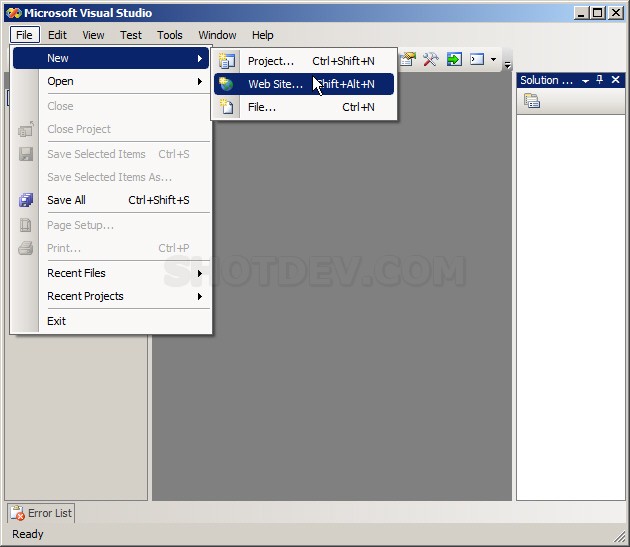Click the window resize grip corner
The image size is (630, 547).
click(621, 538)
